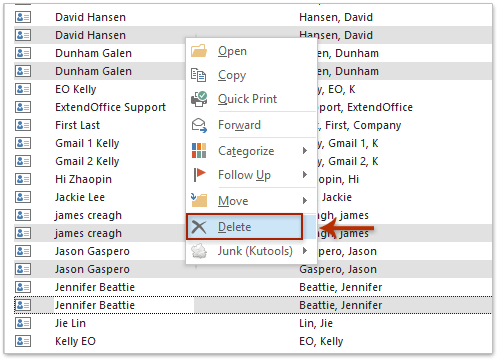Click contact card icon beside Jie Lin
This screenshot has height=363, width=501.
(x=23, y=323)
